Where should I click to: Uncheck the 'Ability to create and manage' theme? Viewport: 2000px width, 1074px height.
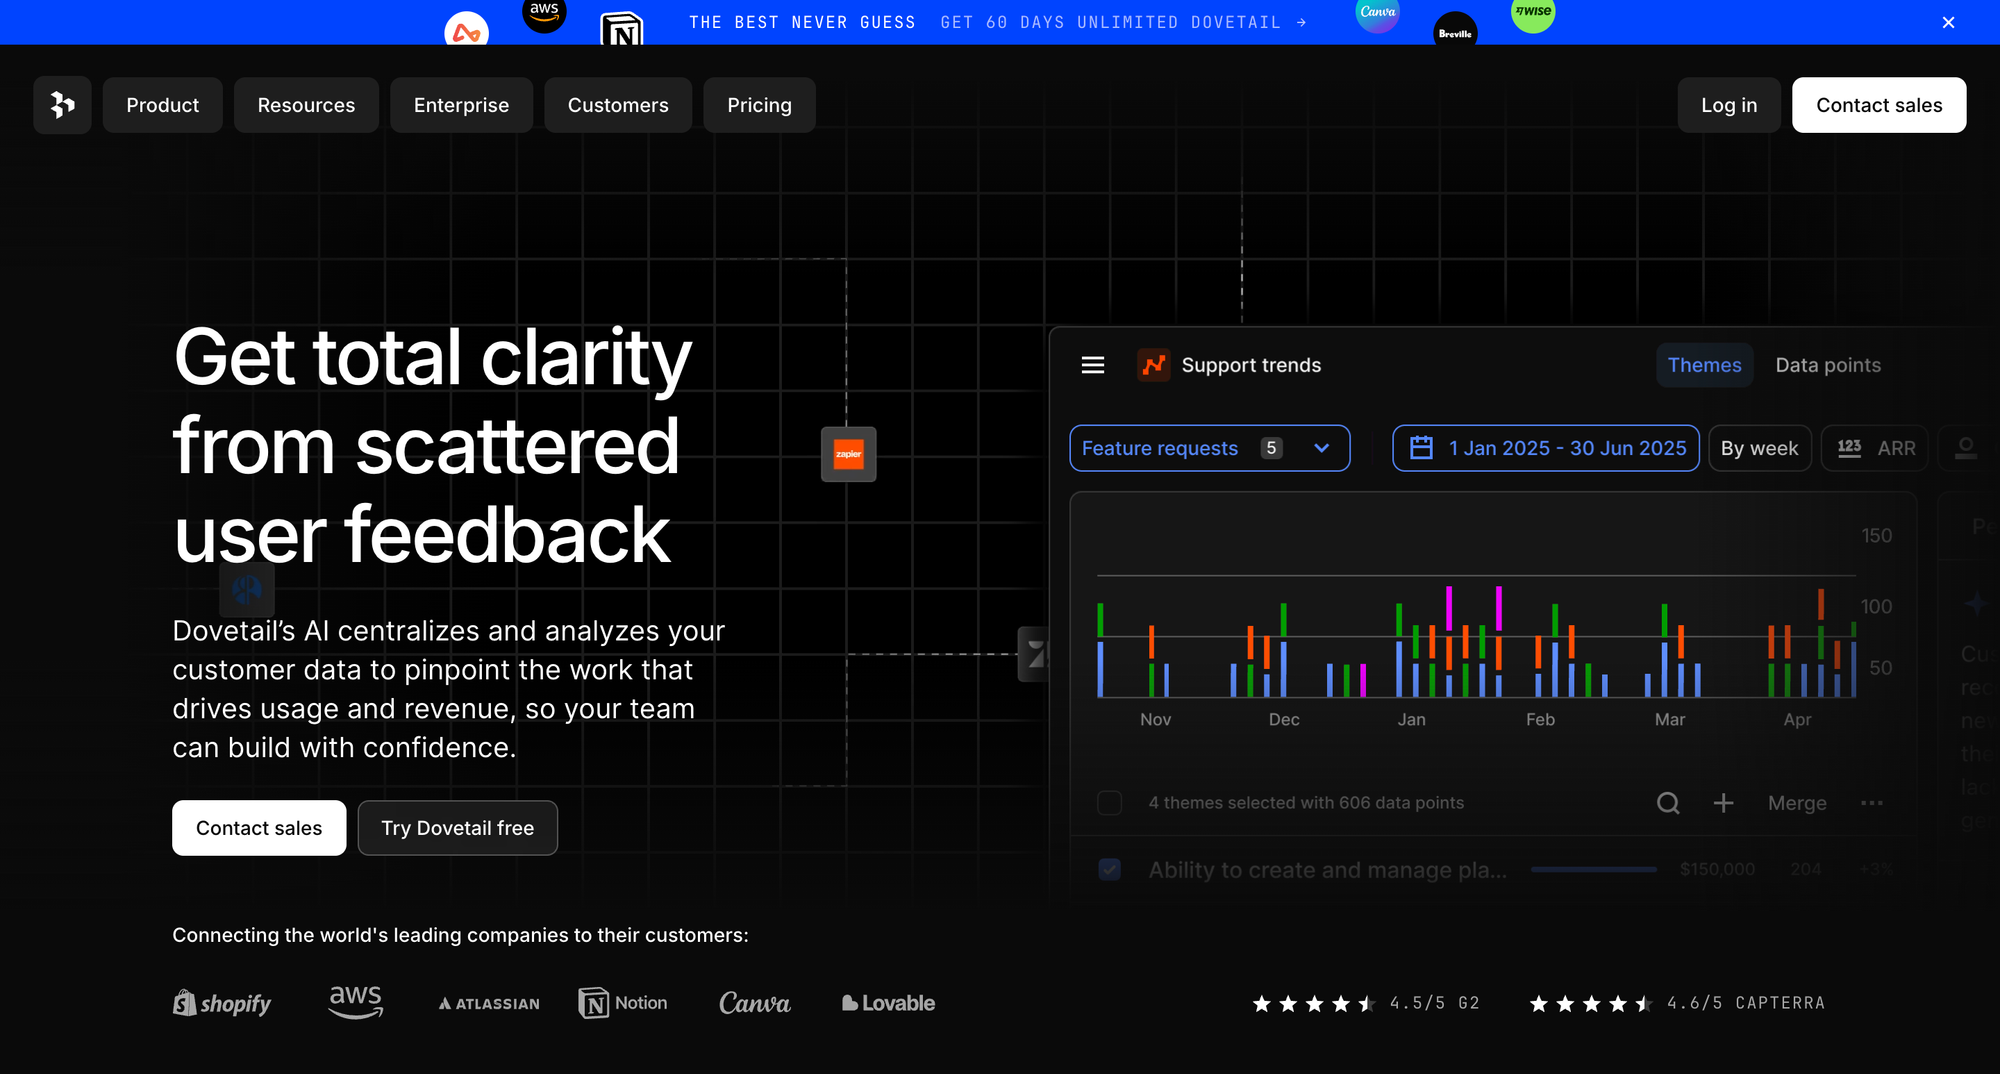pyautogui.click(x=1109, y=869)
